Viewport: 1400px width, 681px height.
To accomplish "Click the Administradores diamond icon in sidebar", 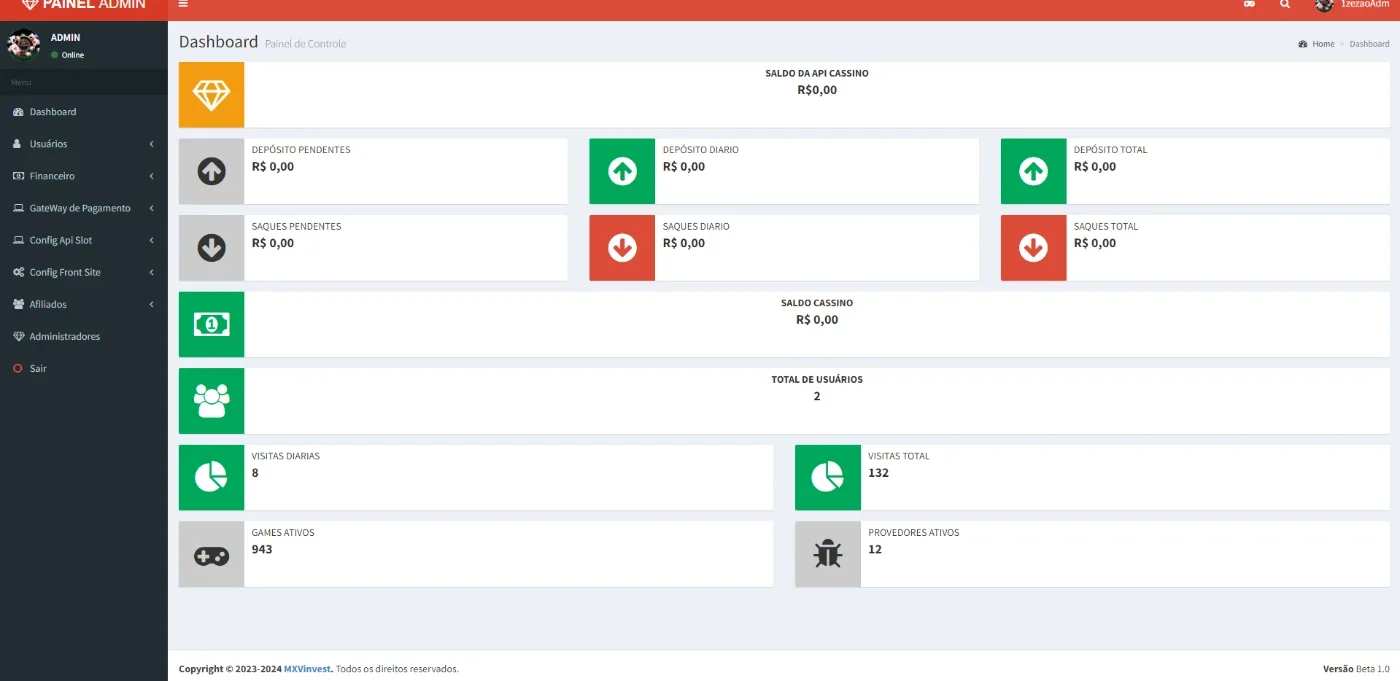I will [18, 336].
